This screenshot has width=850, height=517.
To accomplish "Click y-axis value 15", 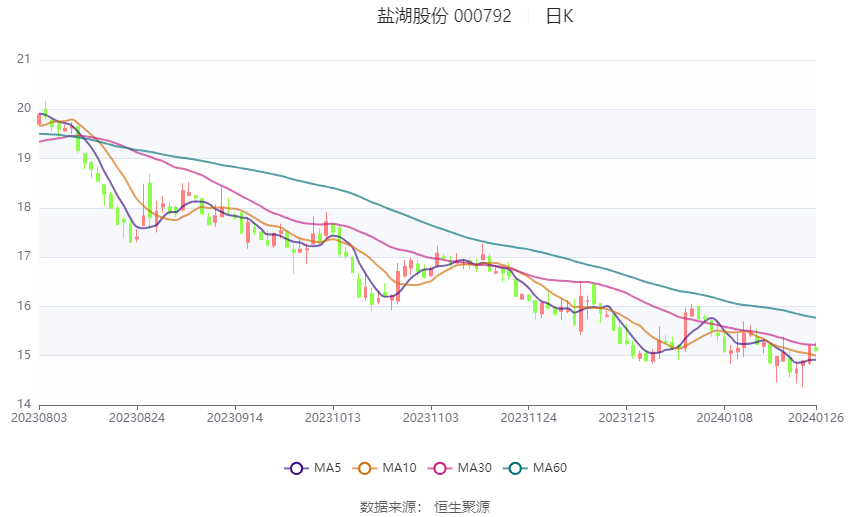I will [24, 356].
